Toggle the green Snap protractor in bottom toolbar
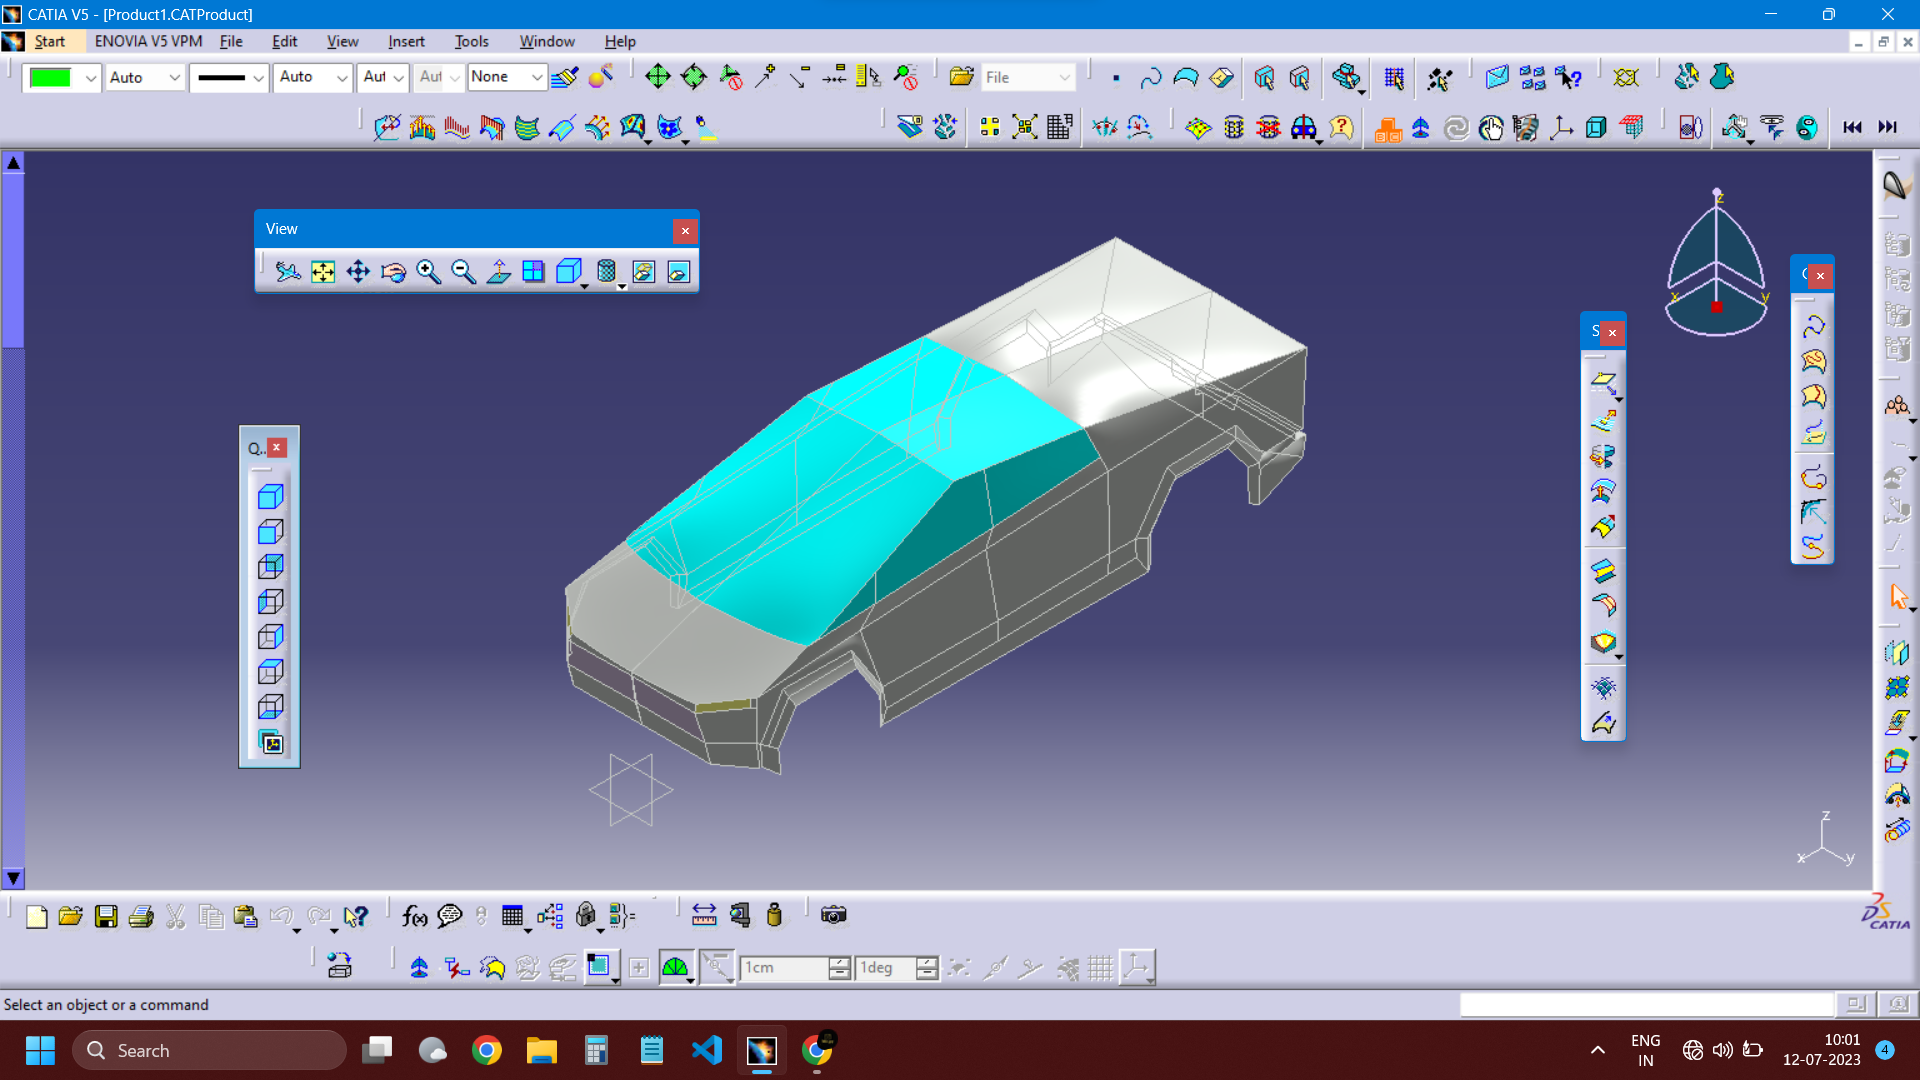This screenshot has height=1080, width=1920. (x=676, y=967)
